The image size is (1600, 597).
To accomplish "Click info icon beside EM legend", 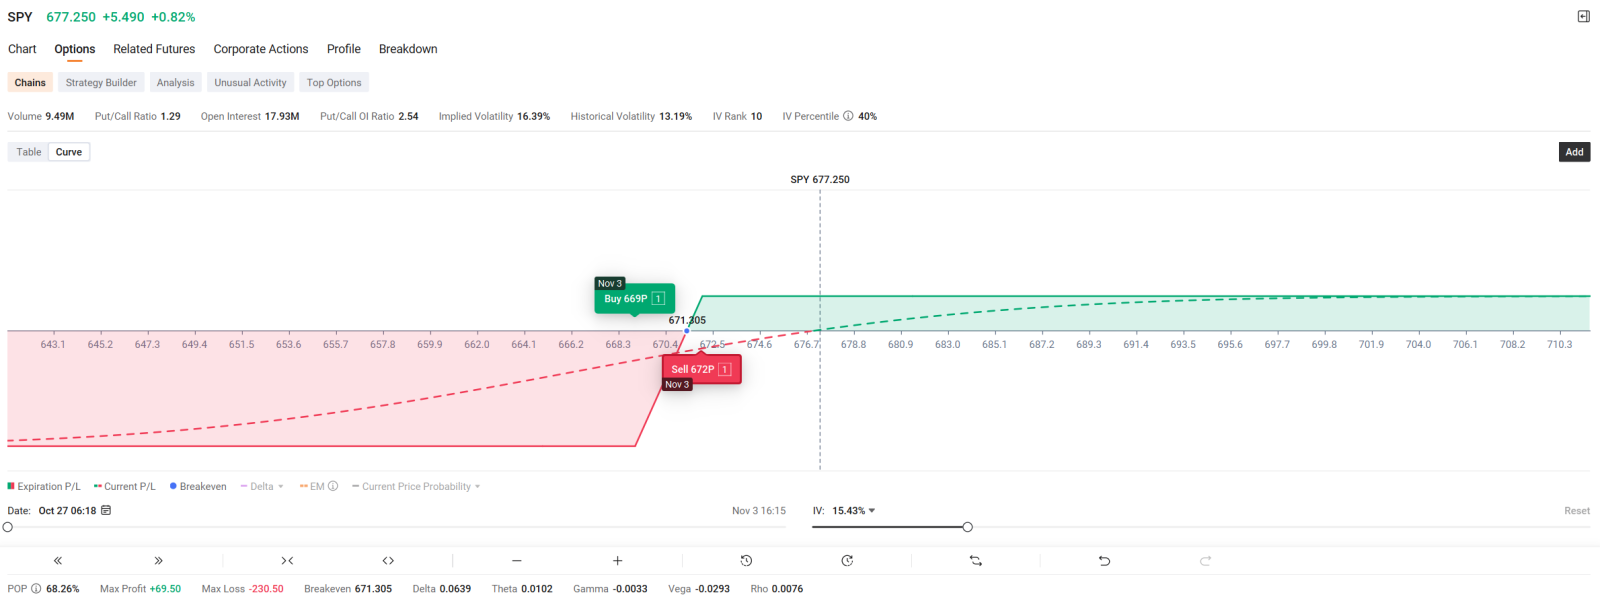I will (333, 487).
